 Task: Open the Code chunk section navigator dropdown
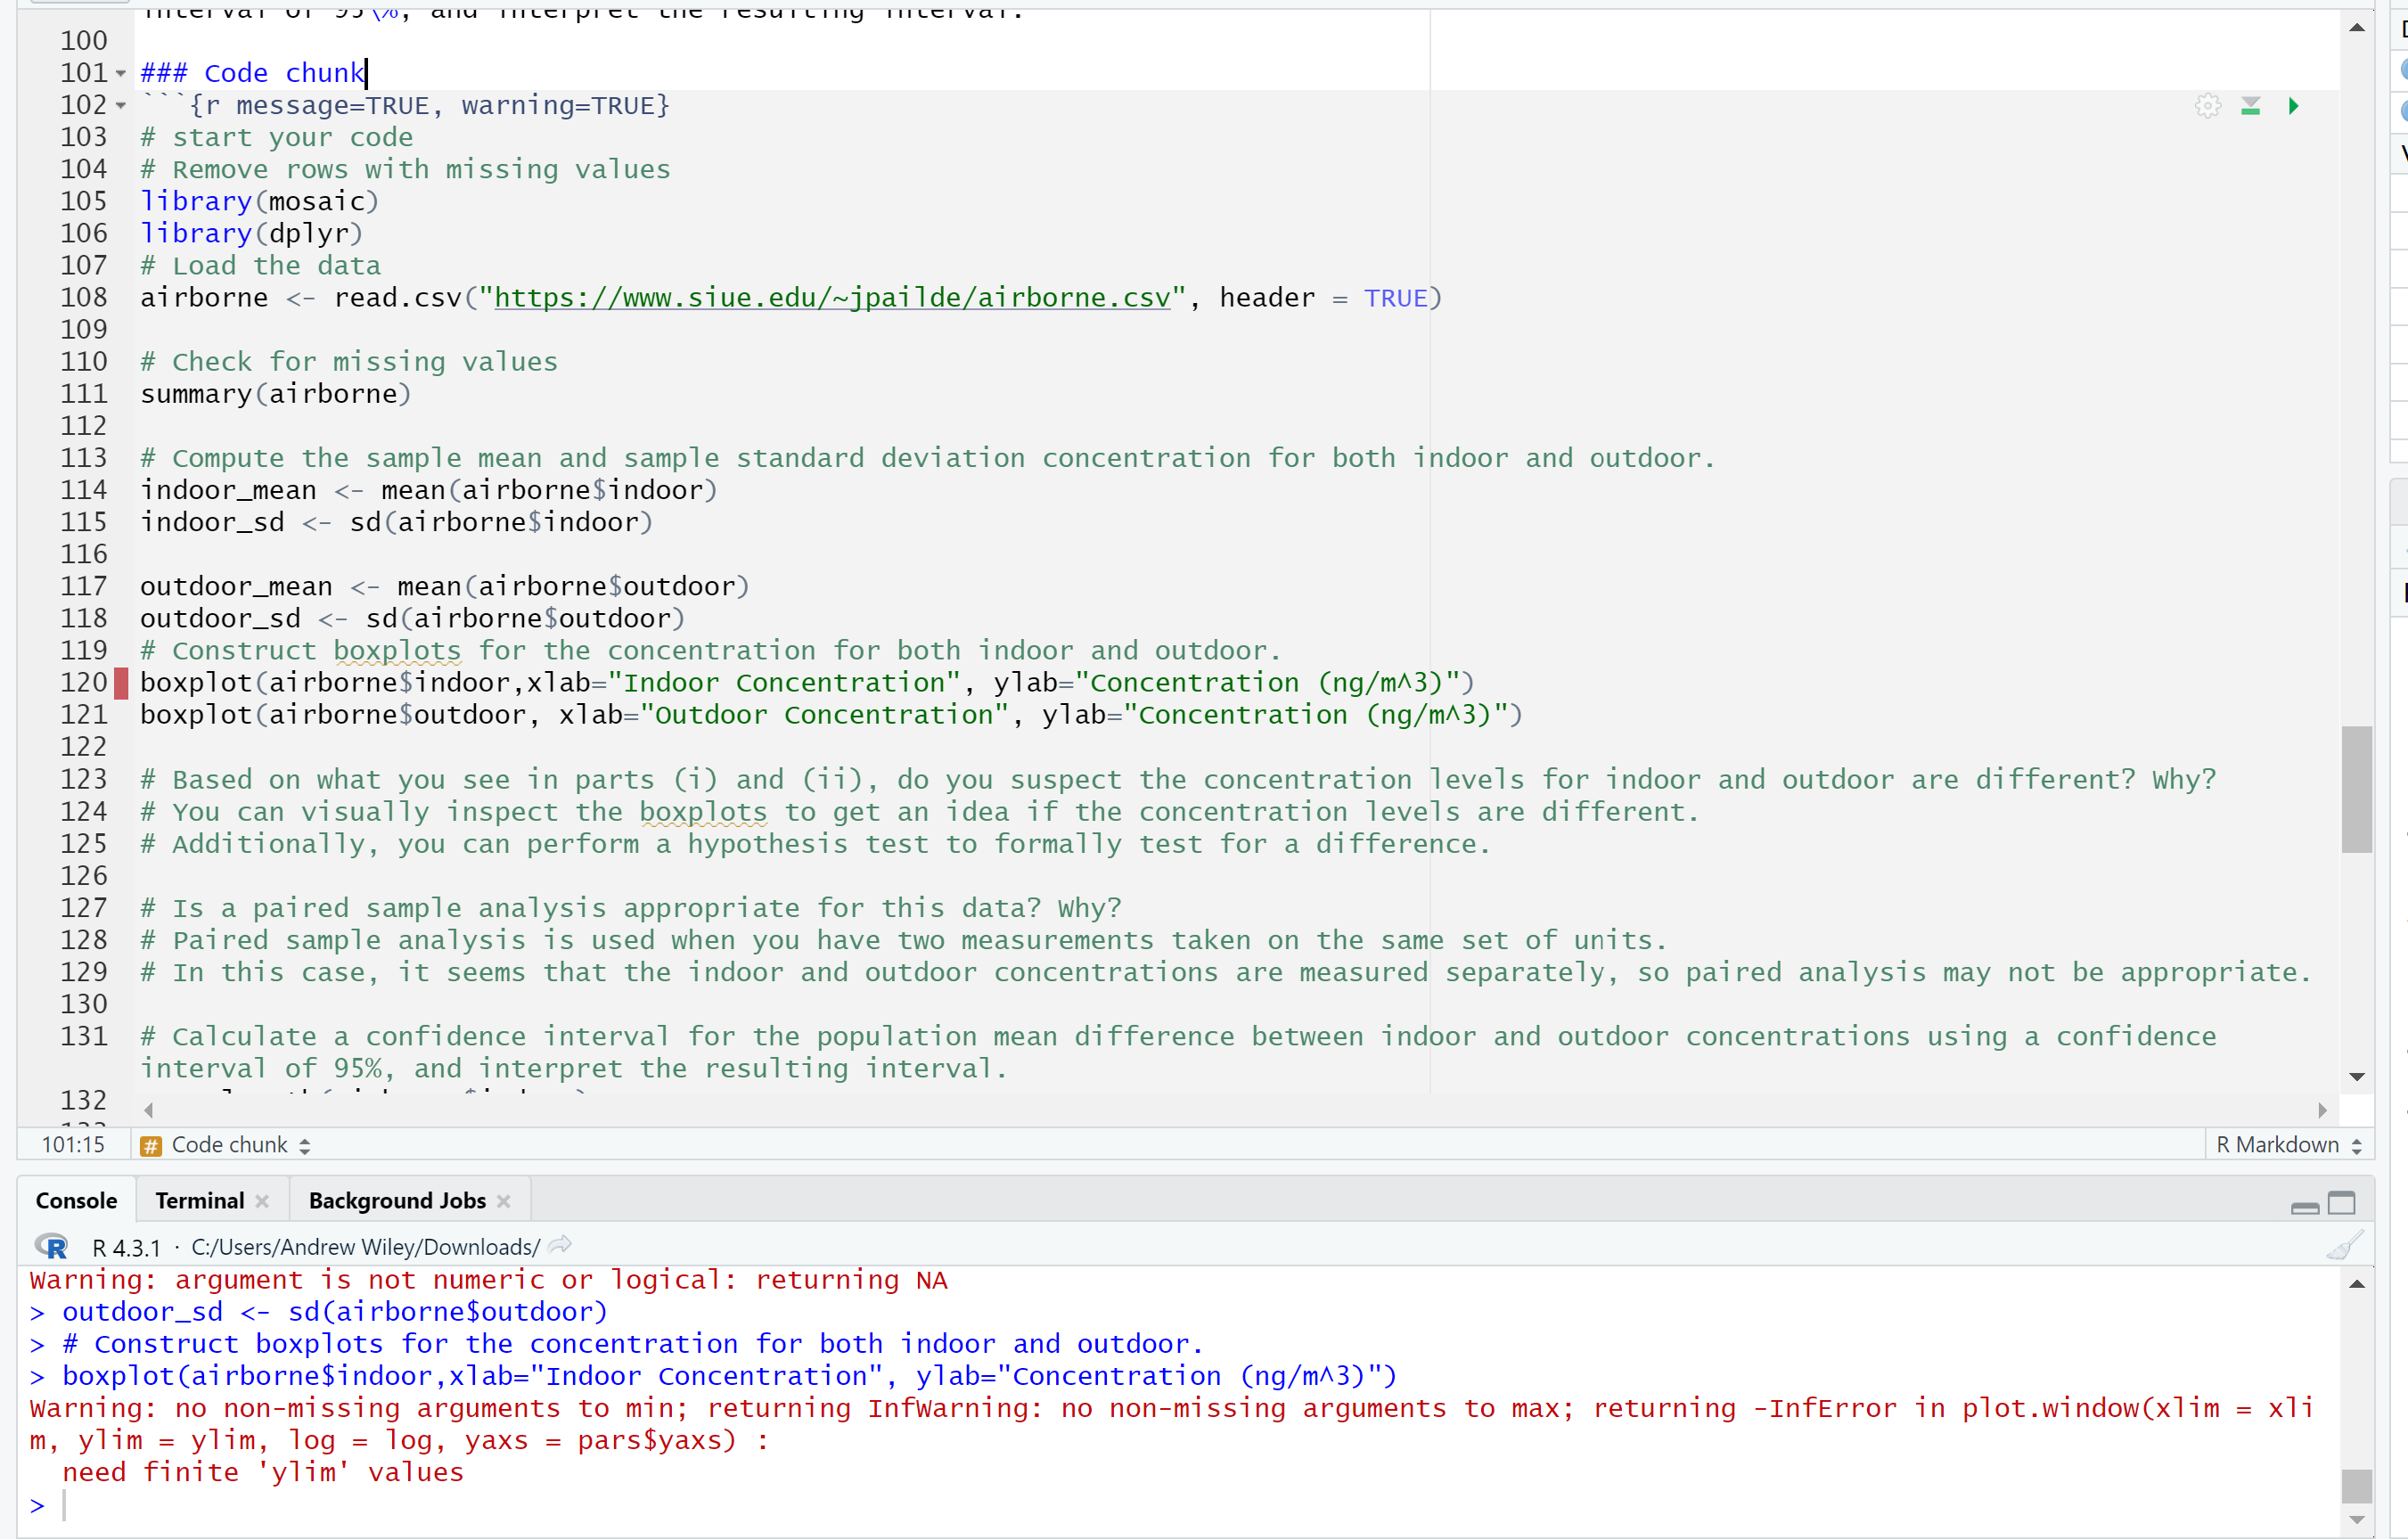pos(230,1145)
